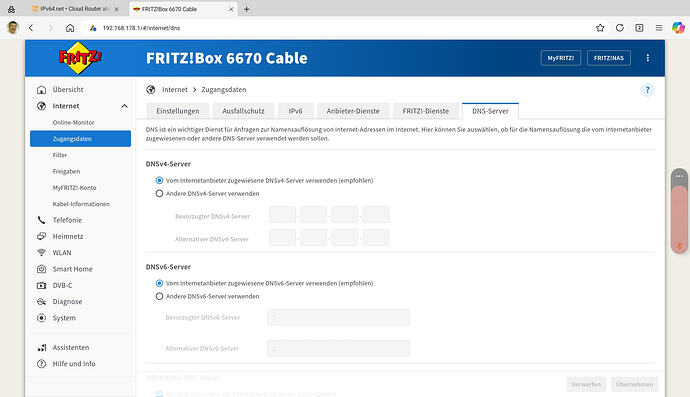Reload page using browser refresh icon
The width and height of the screenshot is (690, 397).
coord(620,28)
